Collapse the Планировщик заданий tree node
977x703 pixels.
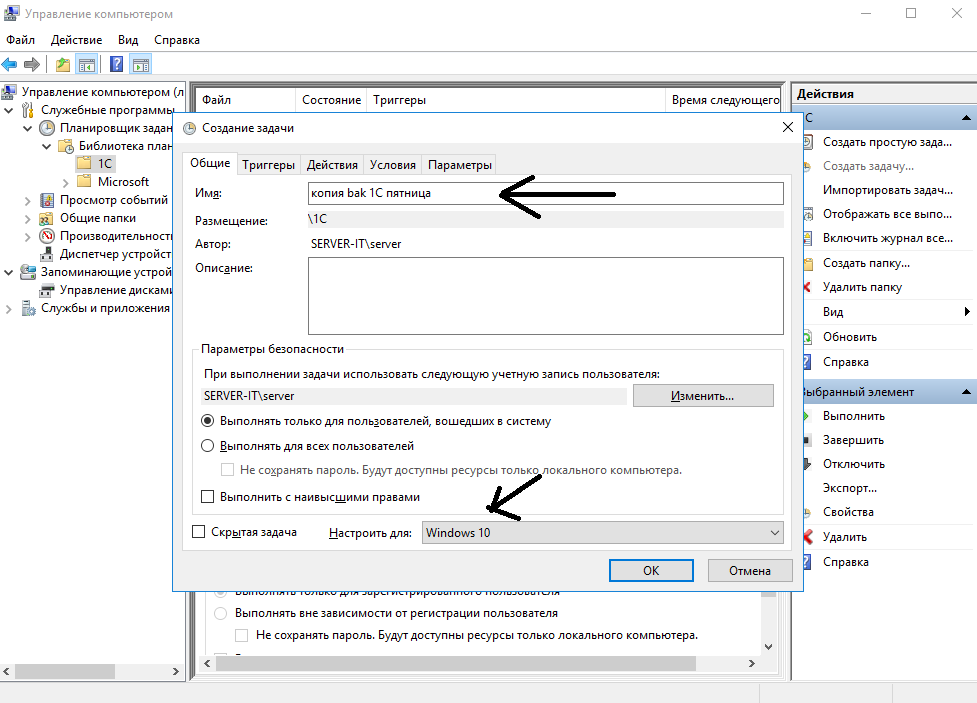click(27, 128)
